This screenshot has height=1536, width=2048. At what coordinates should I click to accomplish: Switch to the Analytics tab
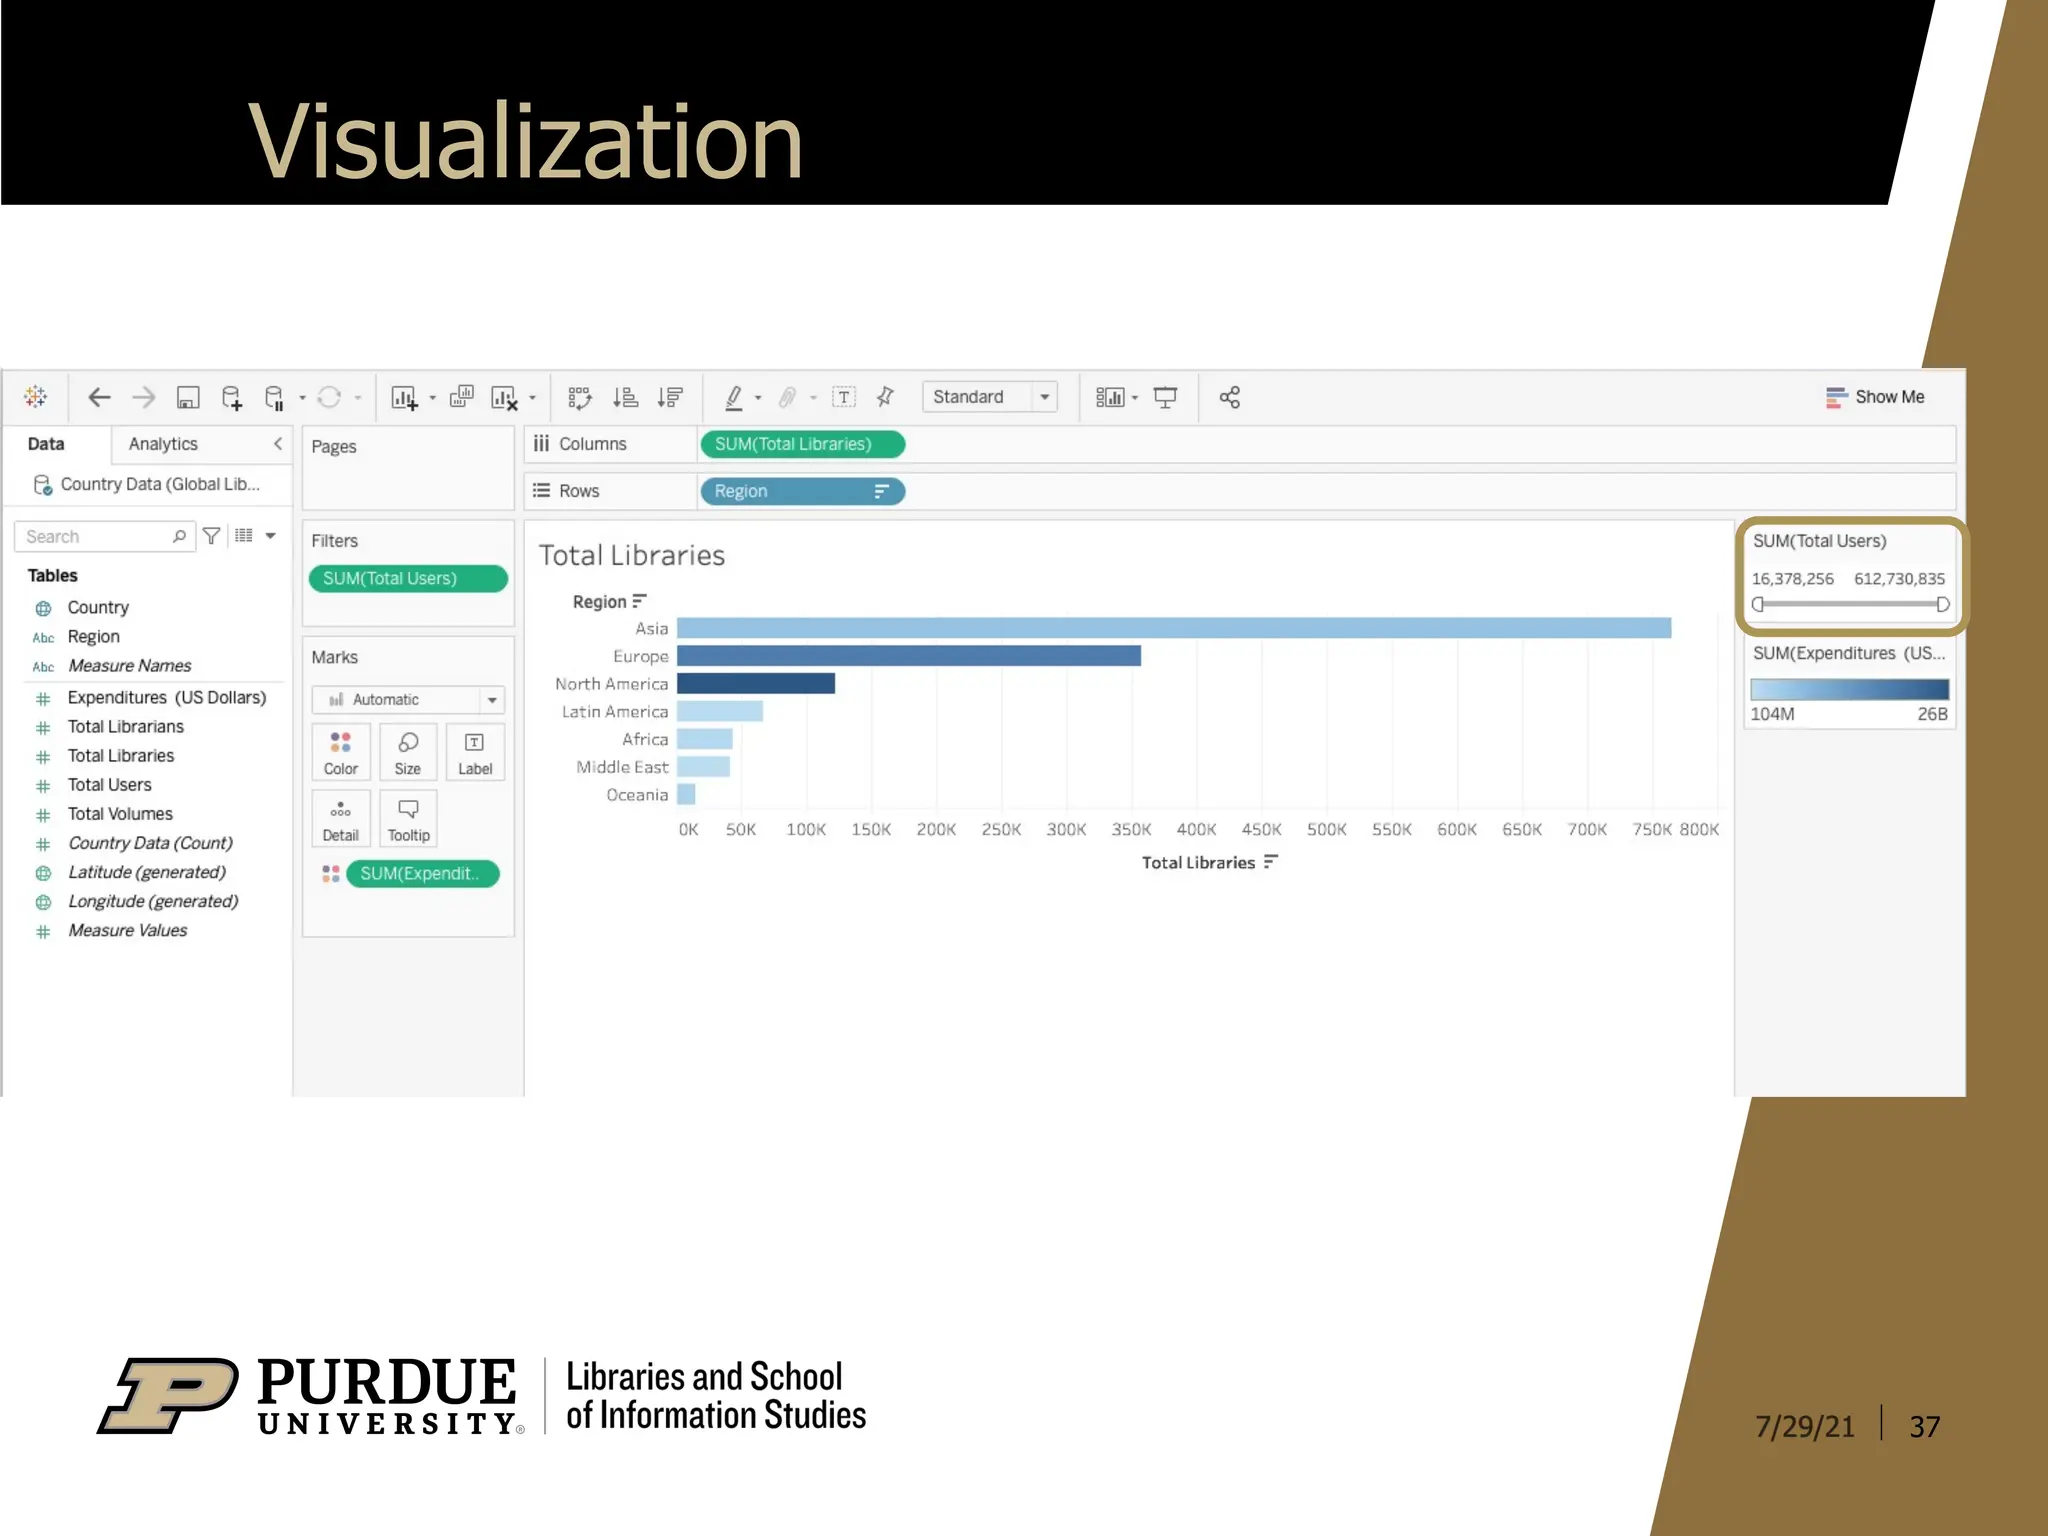[163, 444]
